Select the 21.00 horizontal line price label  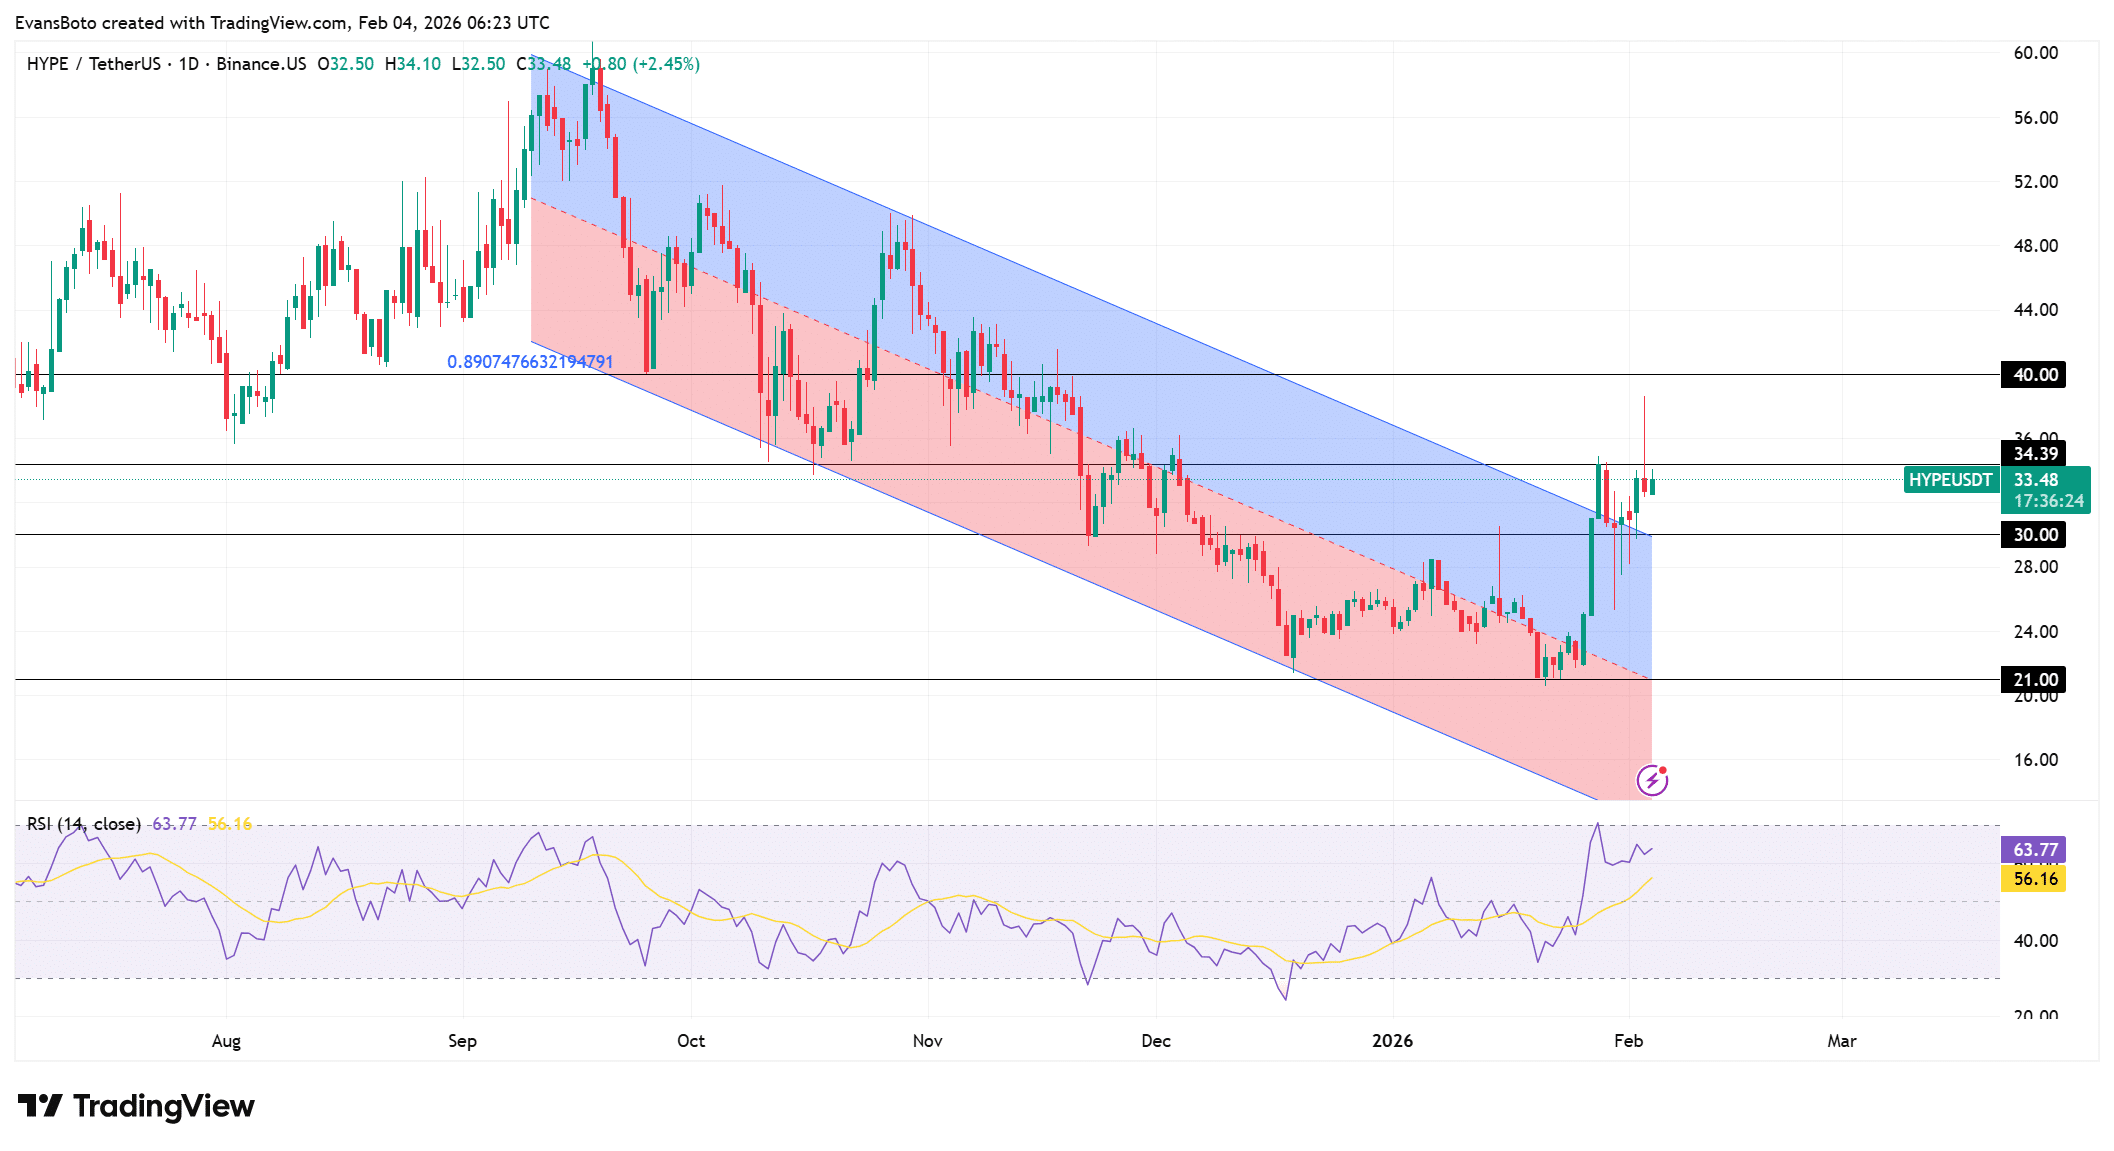pyautogui.click(x=2034, y=680)
